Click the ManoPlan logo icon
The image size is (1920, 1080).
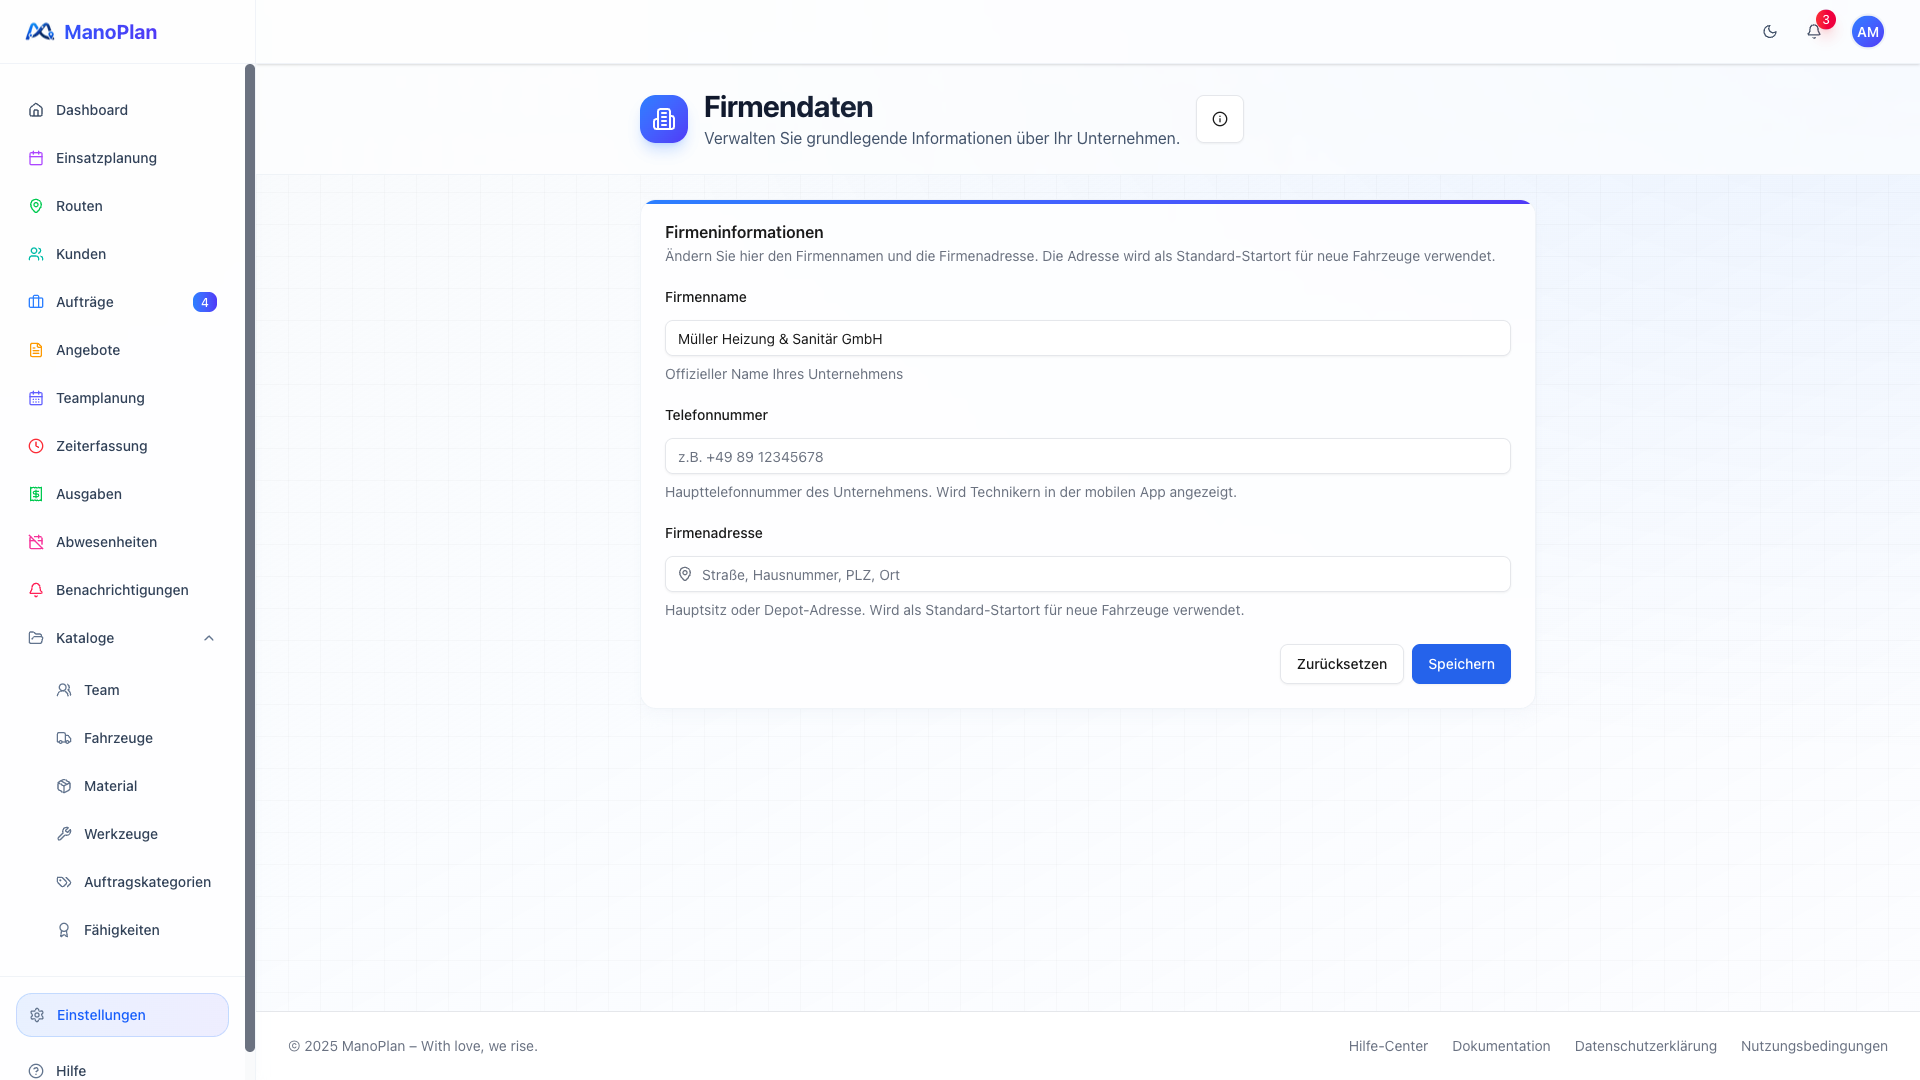click(x=40, y=32)
